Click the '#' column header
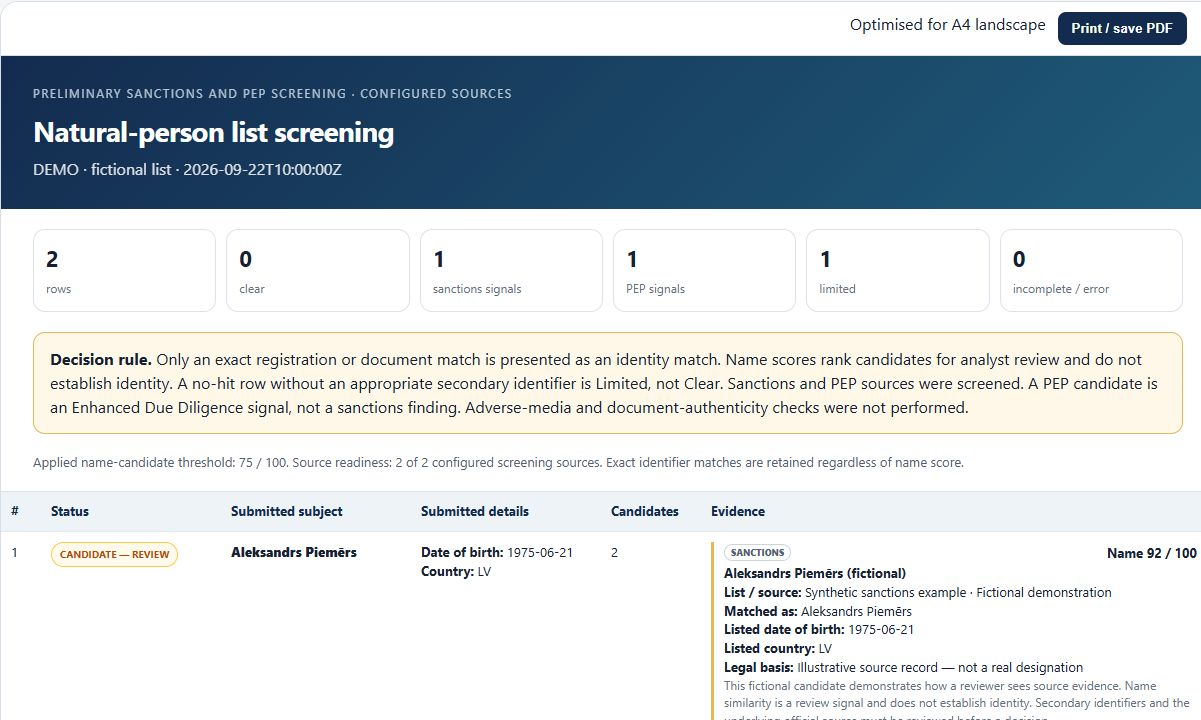 (x=15, y=511)
